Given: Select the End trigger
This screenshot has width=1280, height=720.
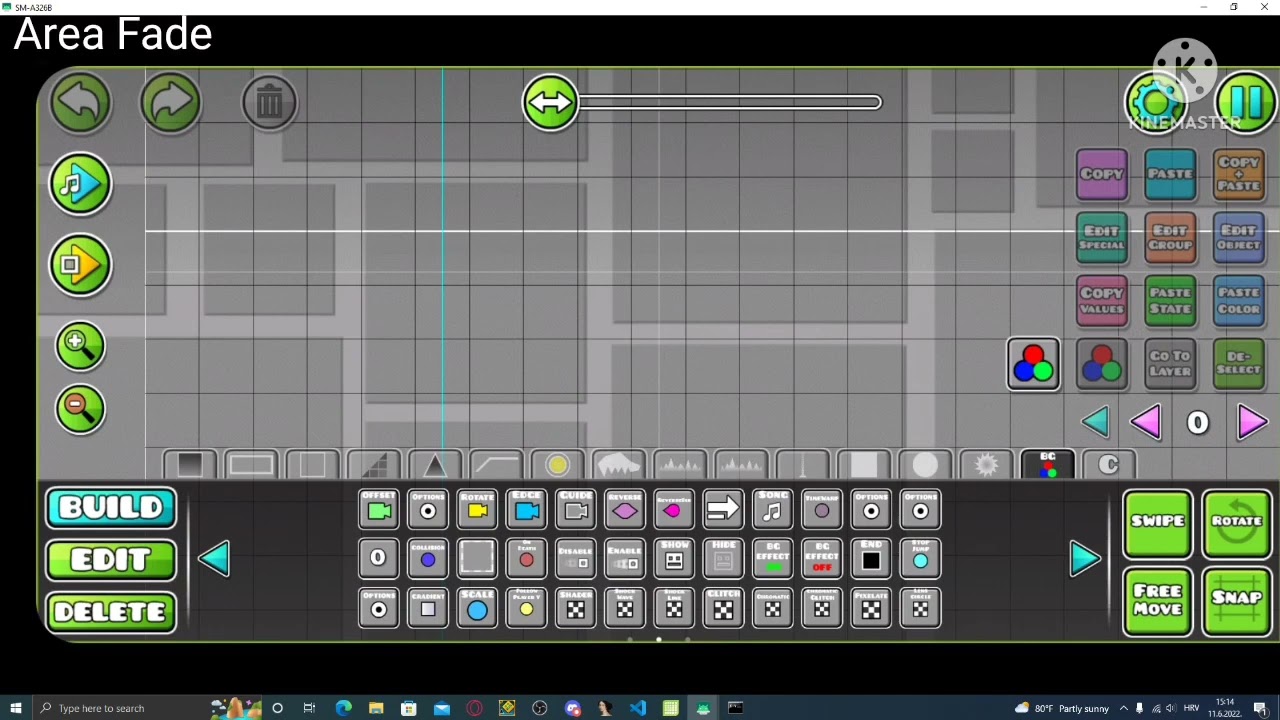Looking at the screenshot, I should pos(871,559).
